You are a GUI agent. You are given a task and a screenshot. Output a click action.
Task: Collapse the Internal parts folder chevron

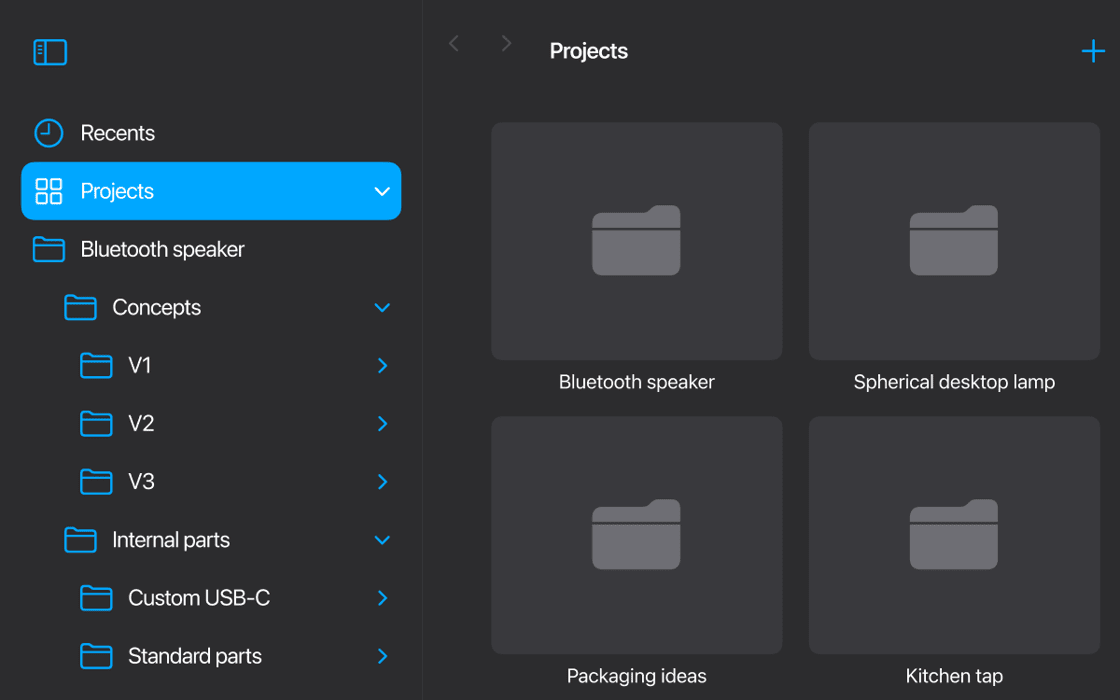pyautogui.click(x=381, y=540)
